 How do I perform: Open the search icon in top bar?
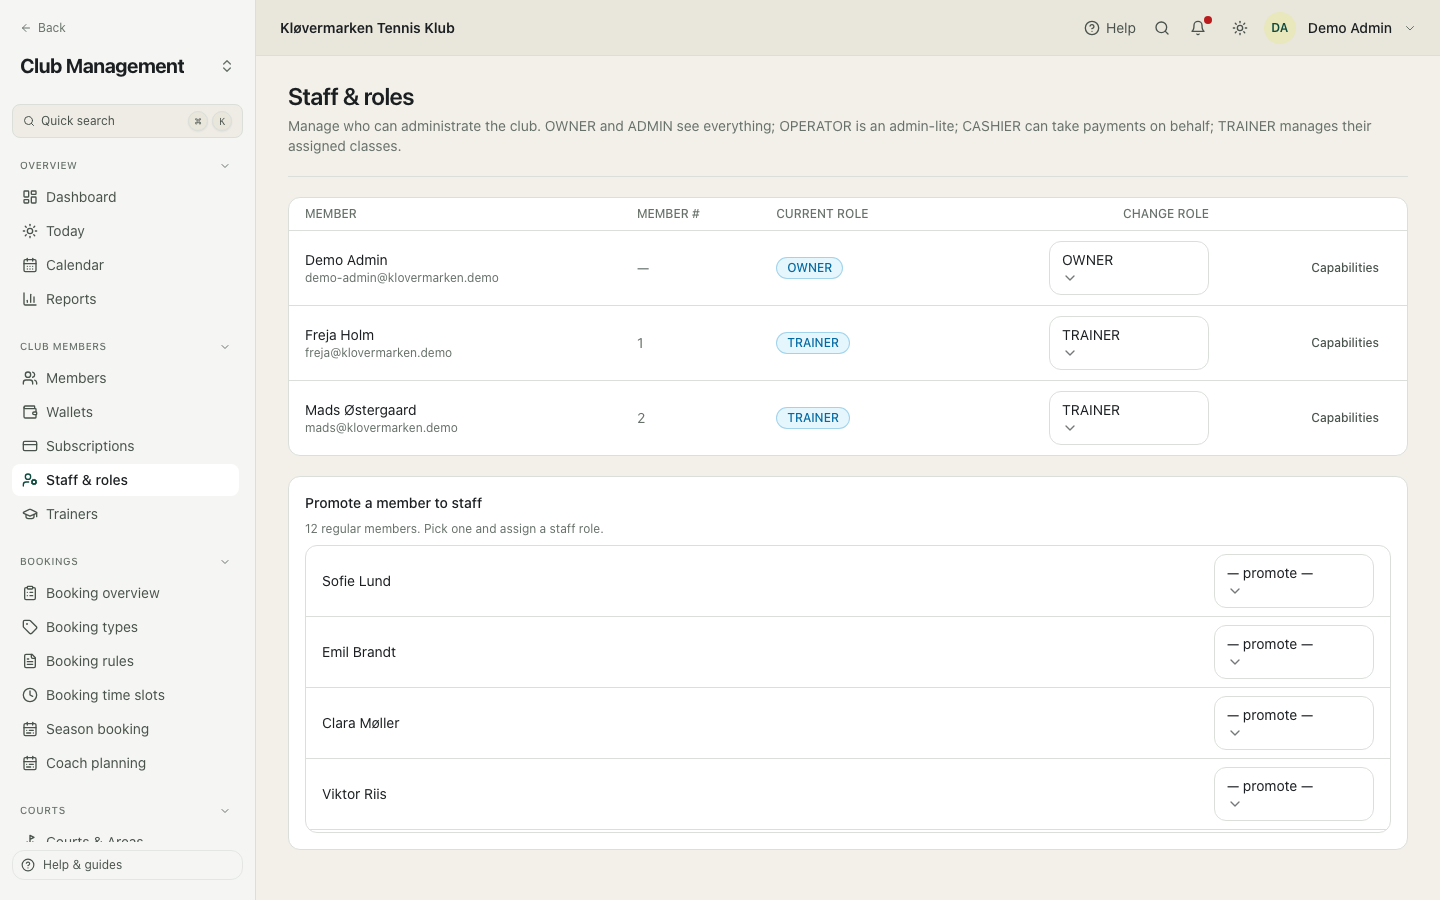pos(1162,28)
